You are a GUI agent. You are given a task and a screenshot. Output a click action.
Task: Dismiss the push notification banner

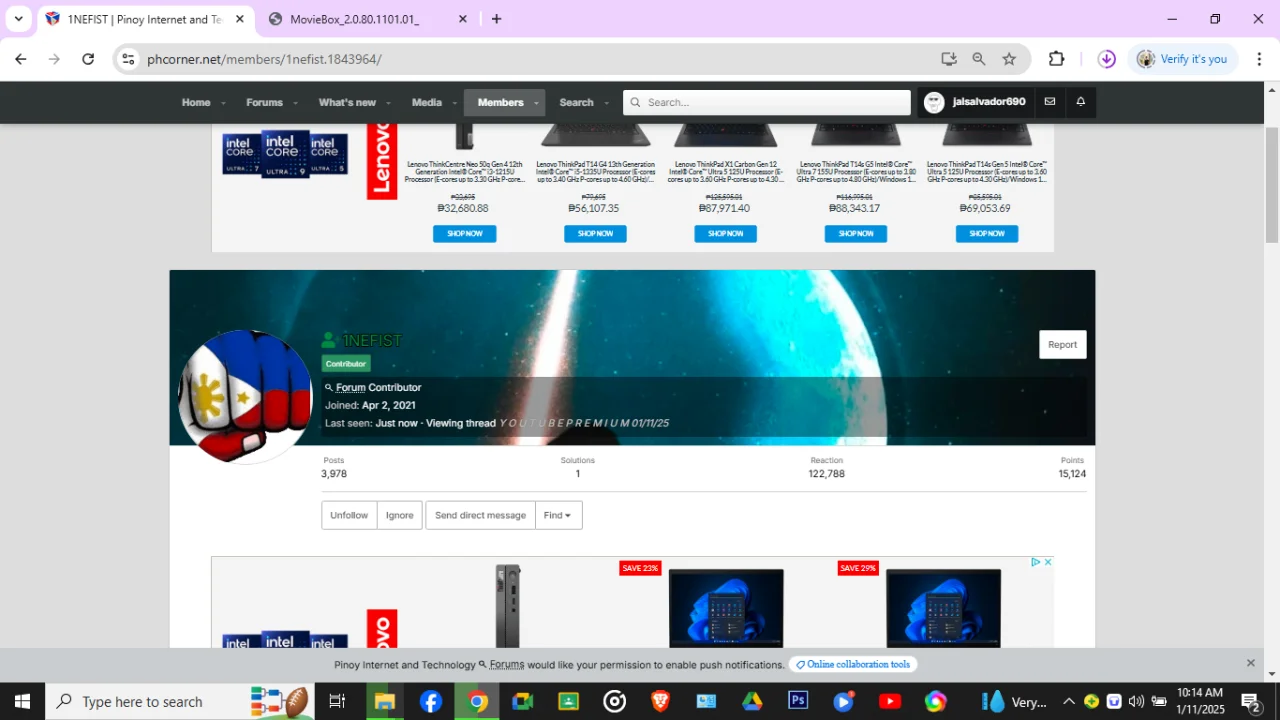click(x=1250, y=663)
